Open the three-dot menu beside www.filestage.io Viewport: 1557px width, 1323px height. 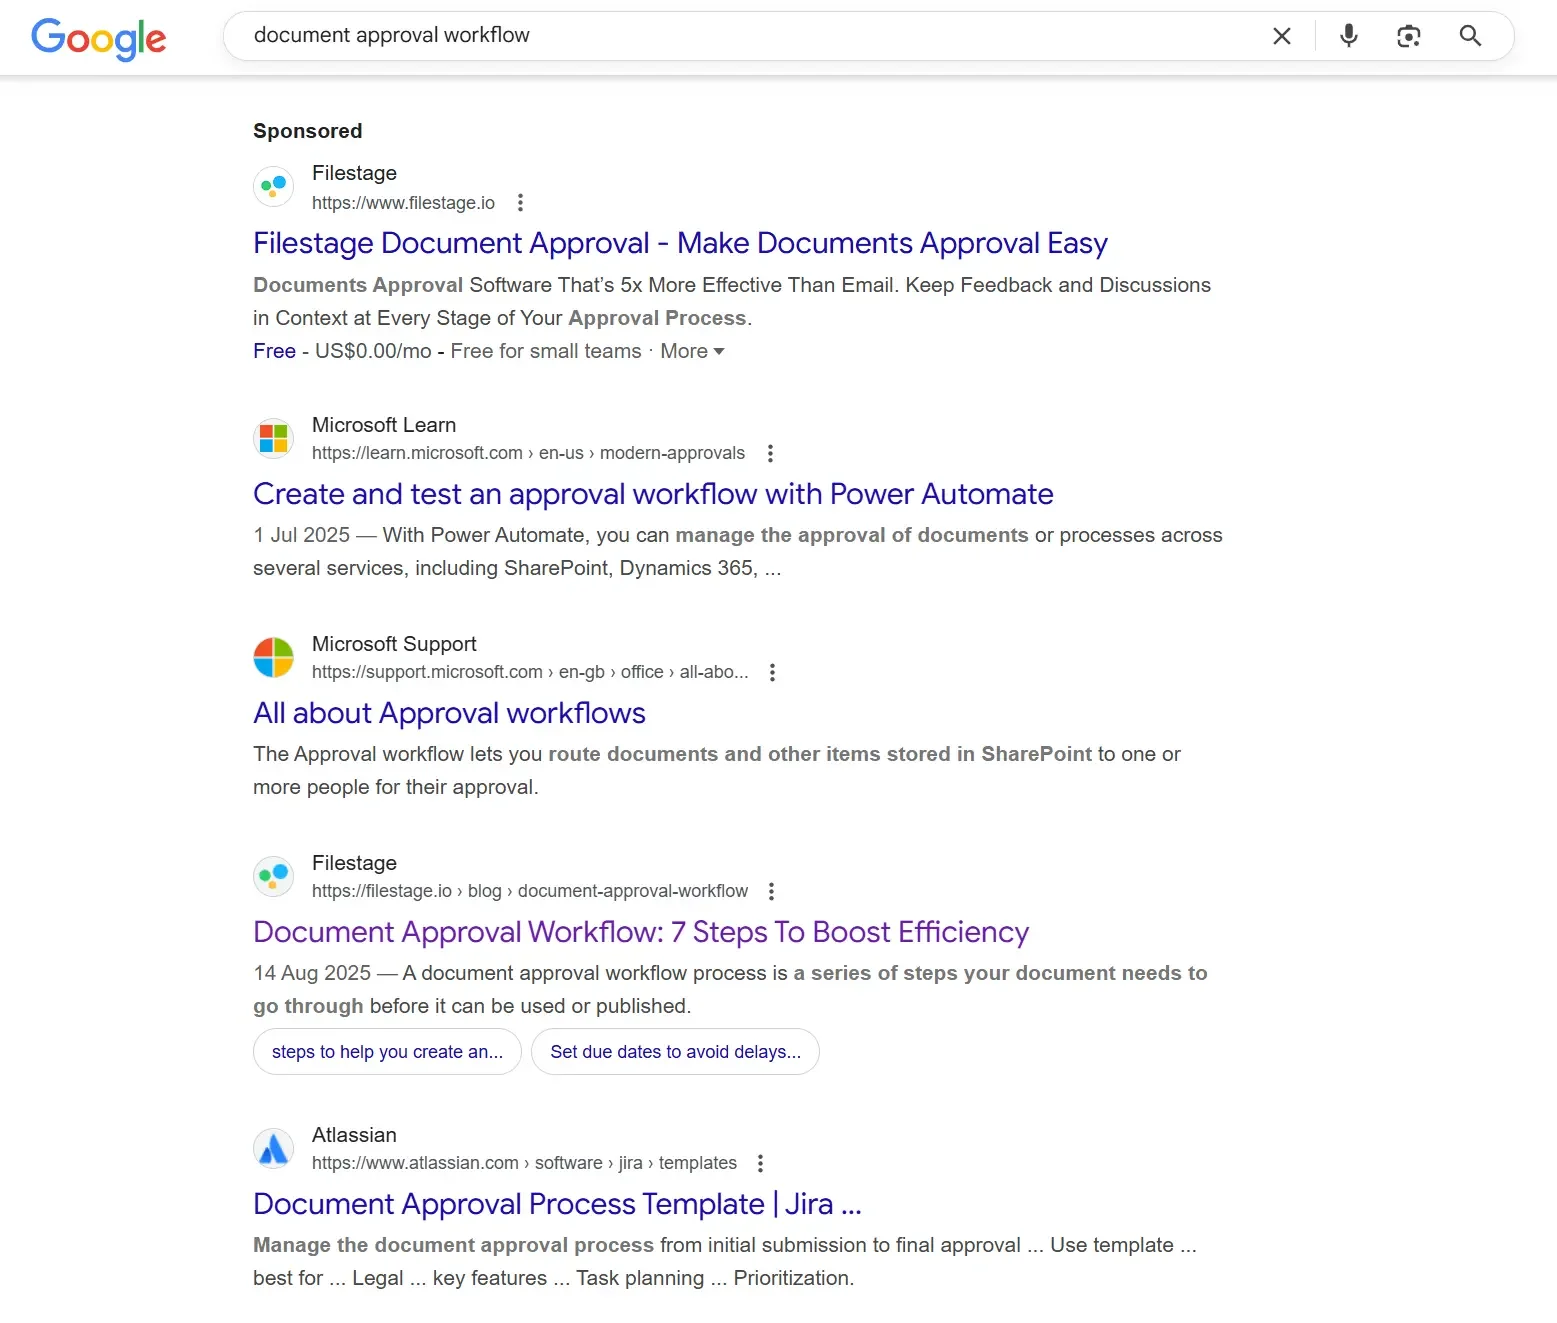(520, 203)
